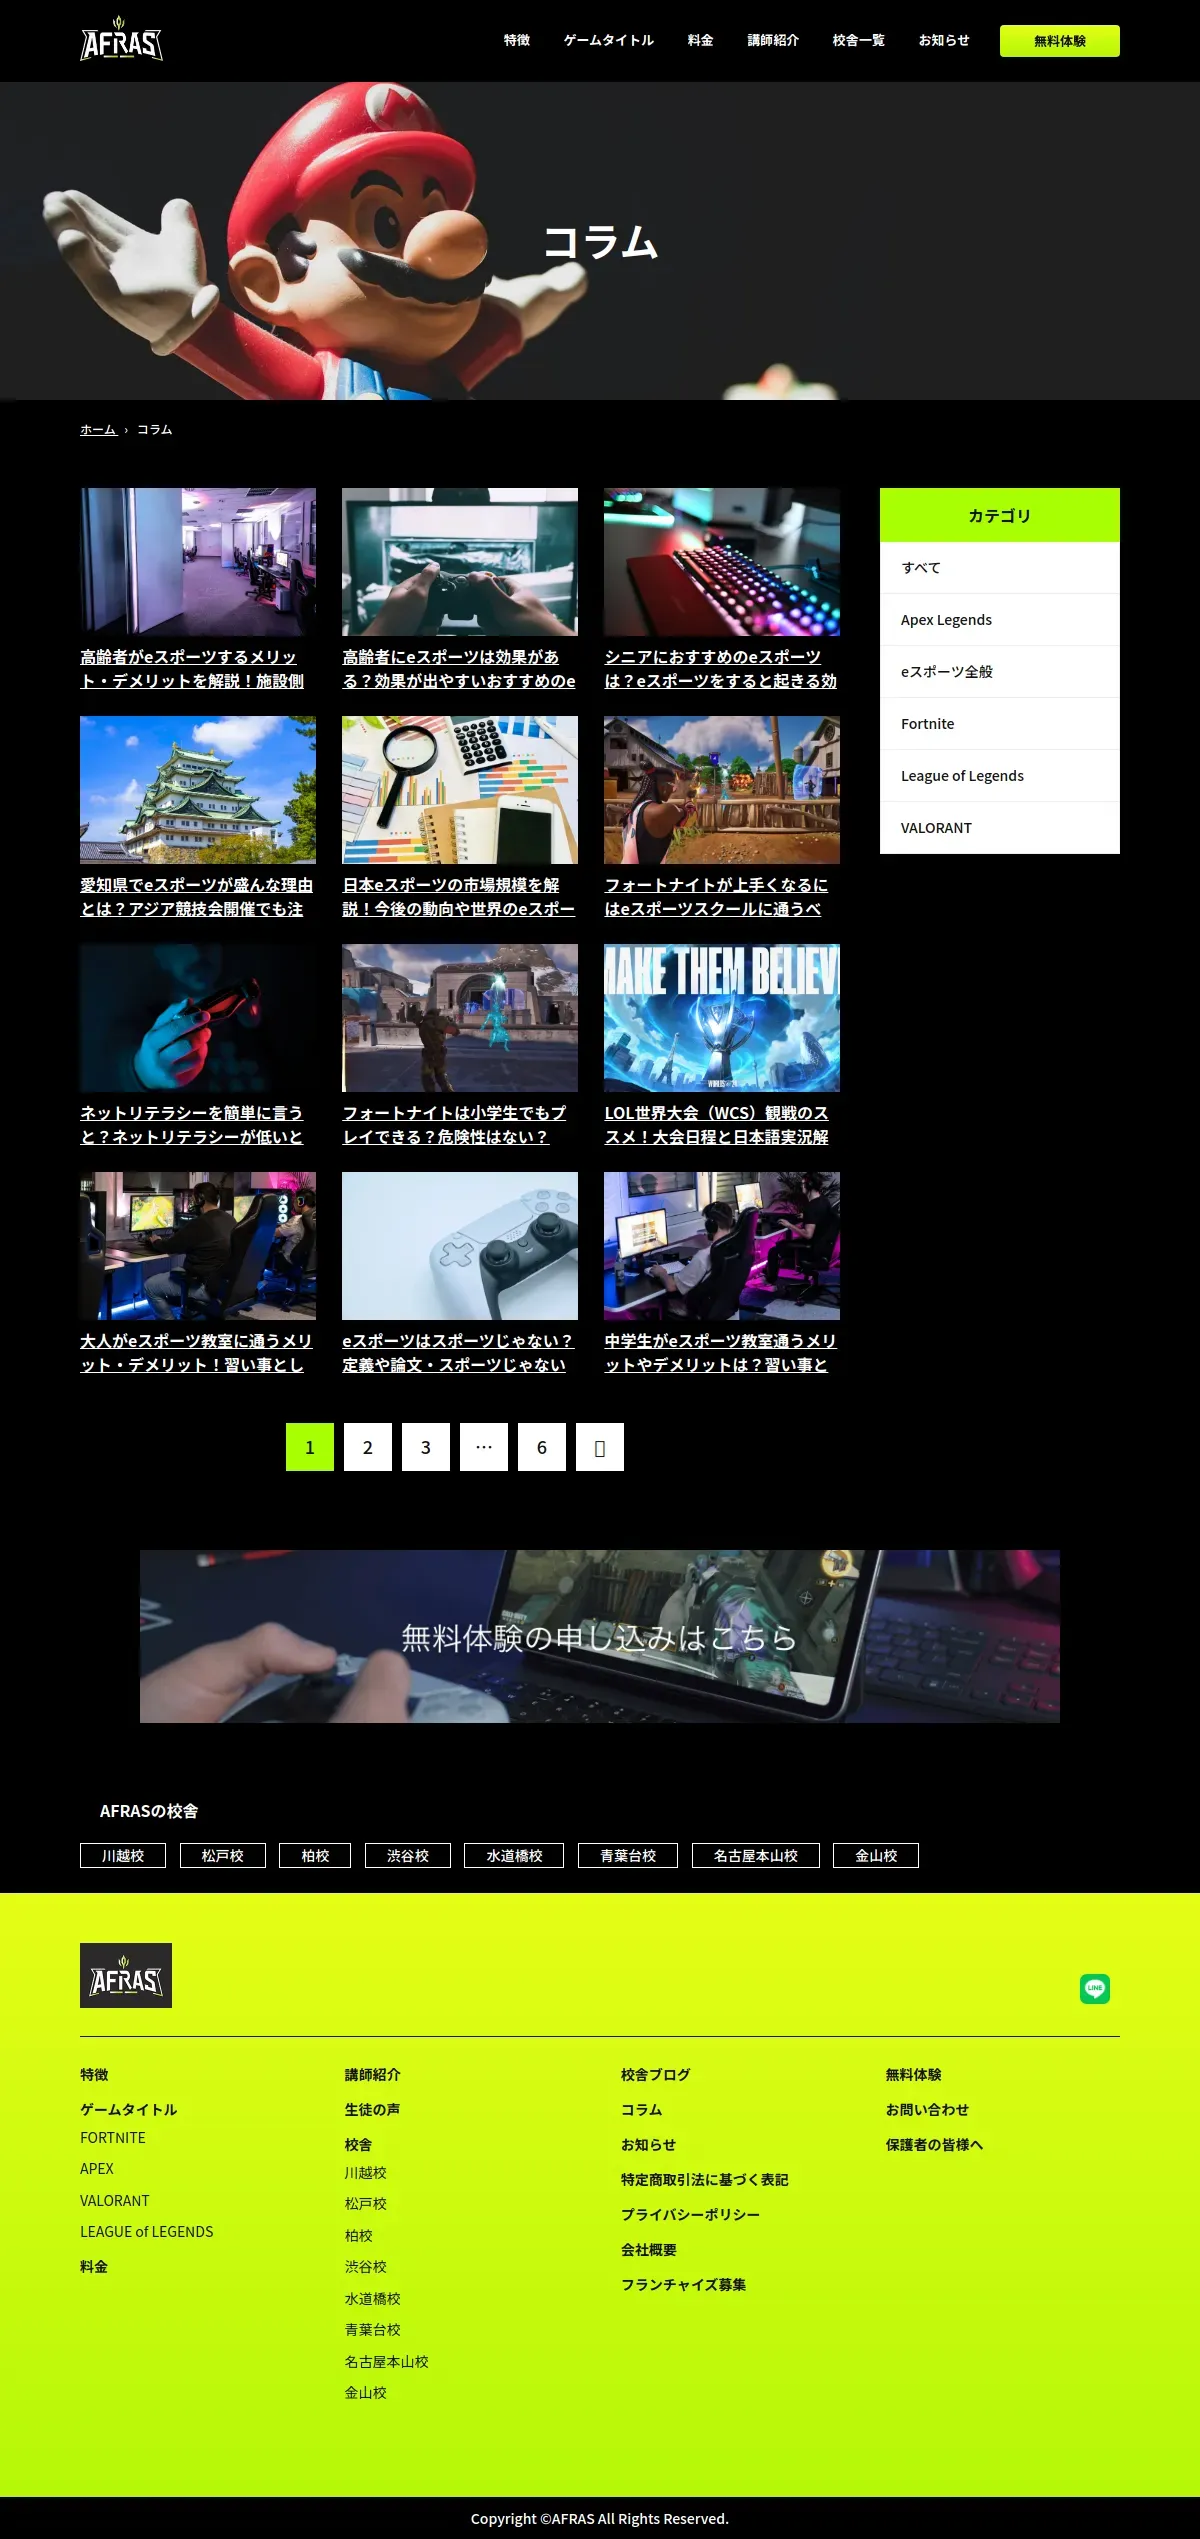Viewport: 1200px width, 2539px height.
Task: Open article 高齢者にeスポーツは効果がある
Action: point(459,669)
